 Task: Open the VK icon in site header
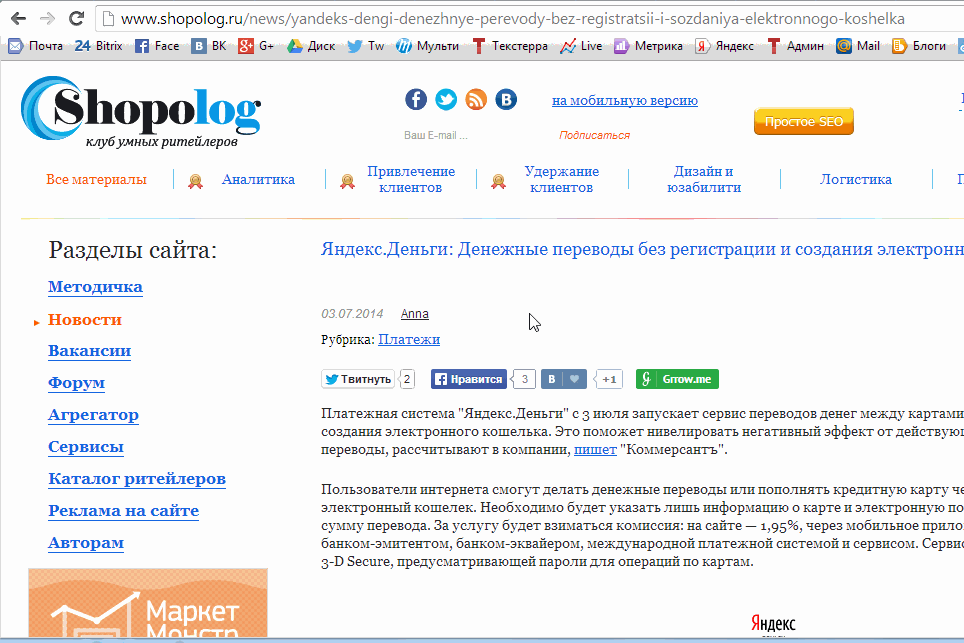point(506,99)
